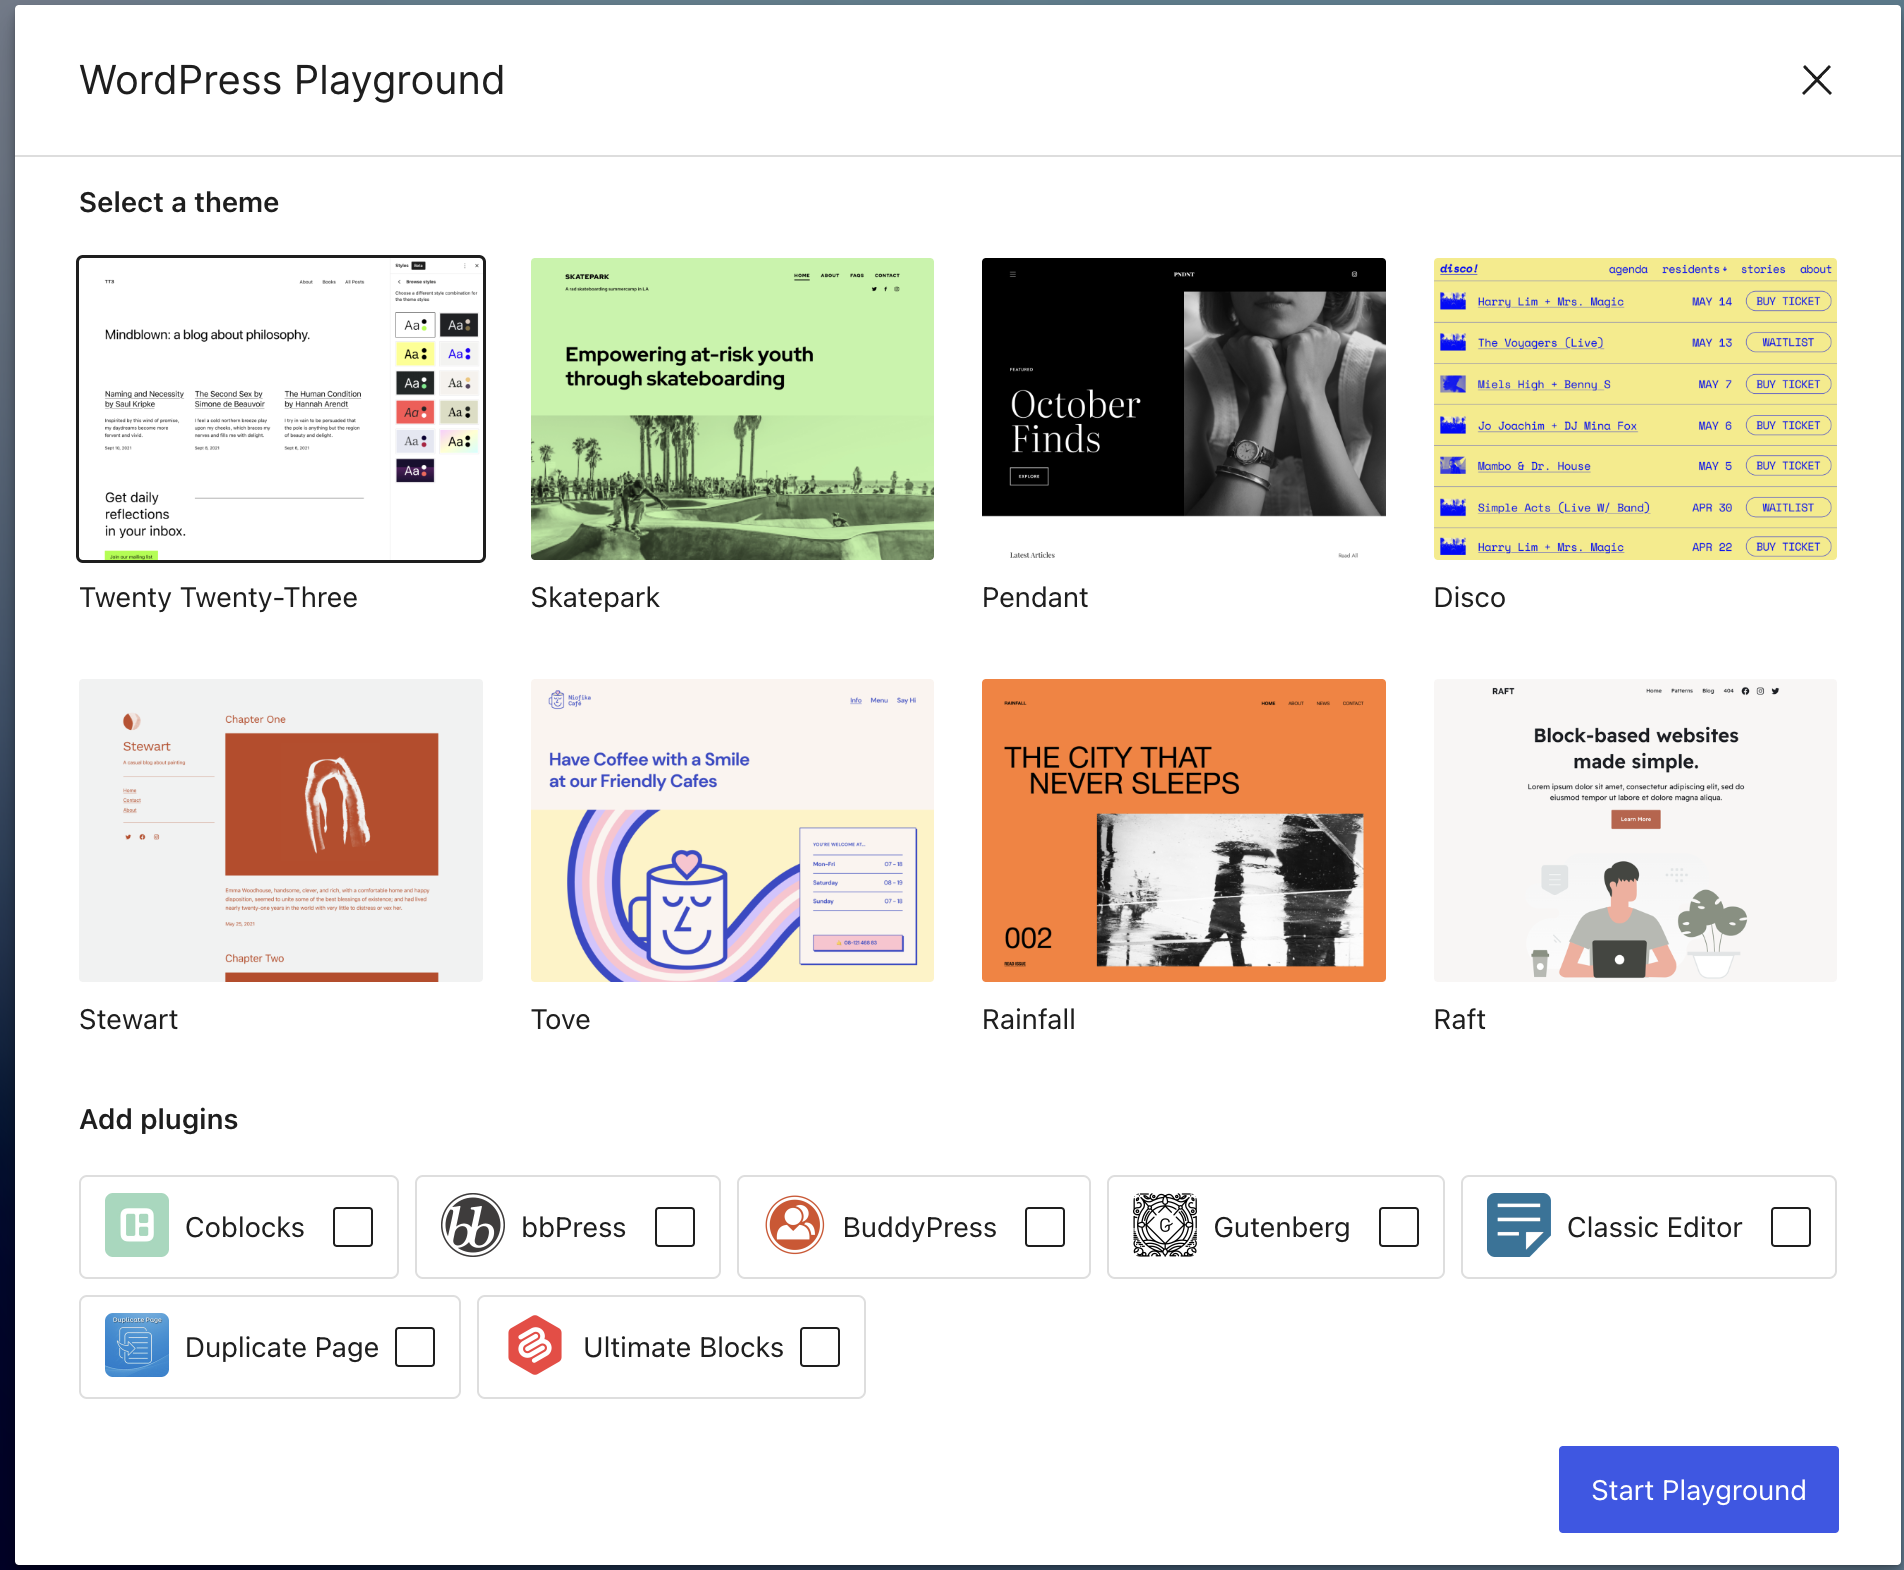
Task: Check the Duplicate Page plugin box
Action: click(x=415, y=1347)
